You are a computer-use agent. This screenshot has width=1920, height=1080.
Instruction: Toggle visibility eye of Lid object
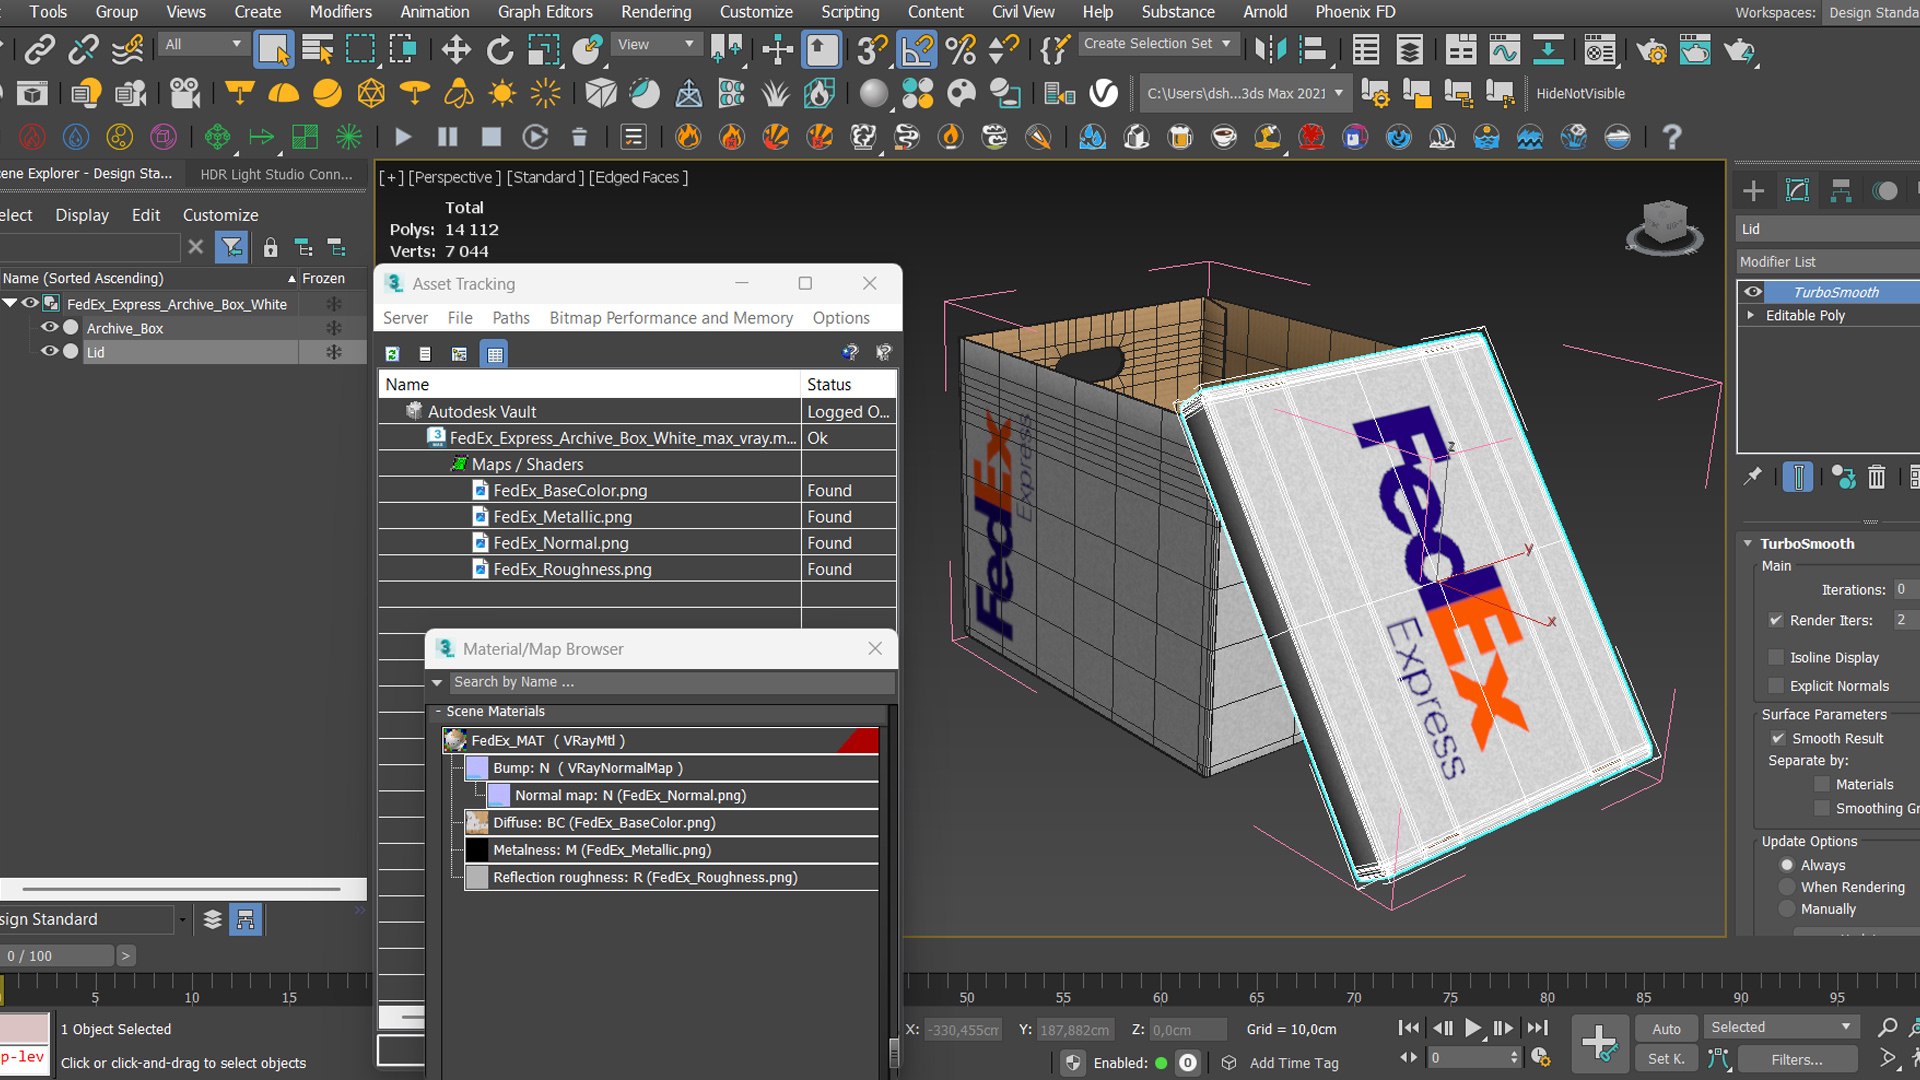coord(48,351)
